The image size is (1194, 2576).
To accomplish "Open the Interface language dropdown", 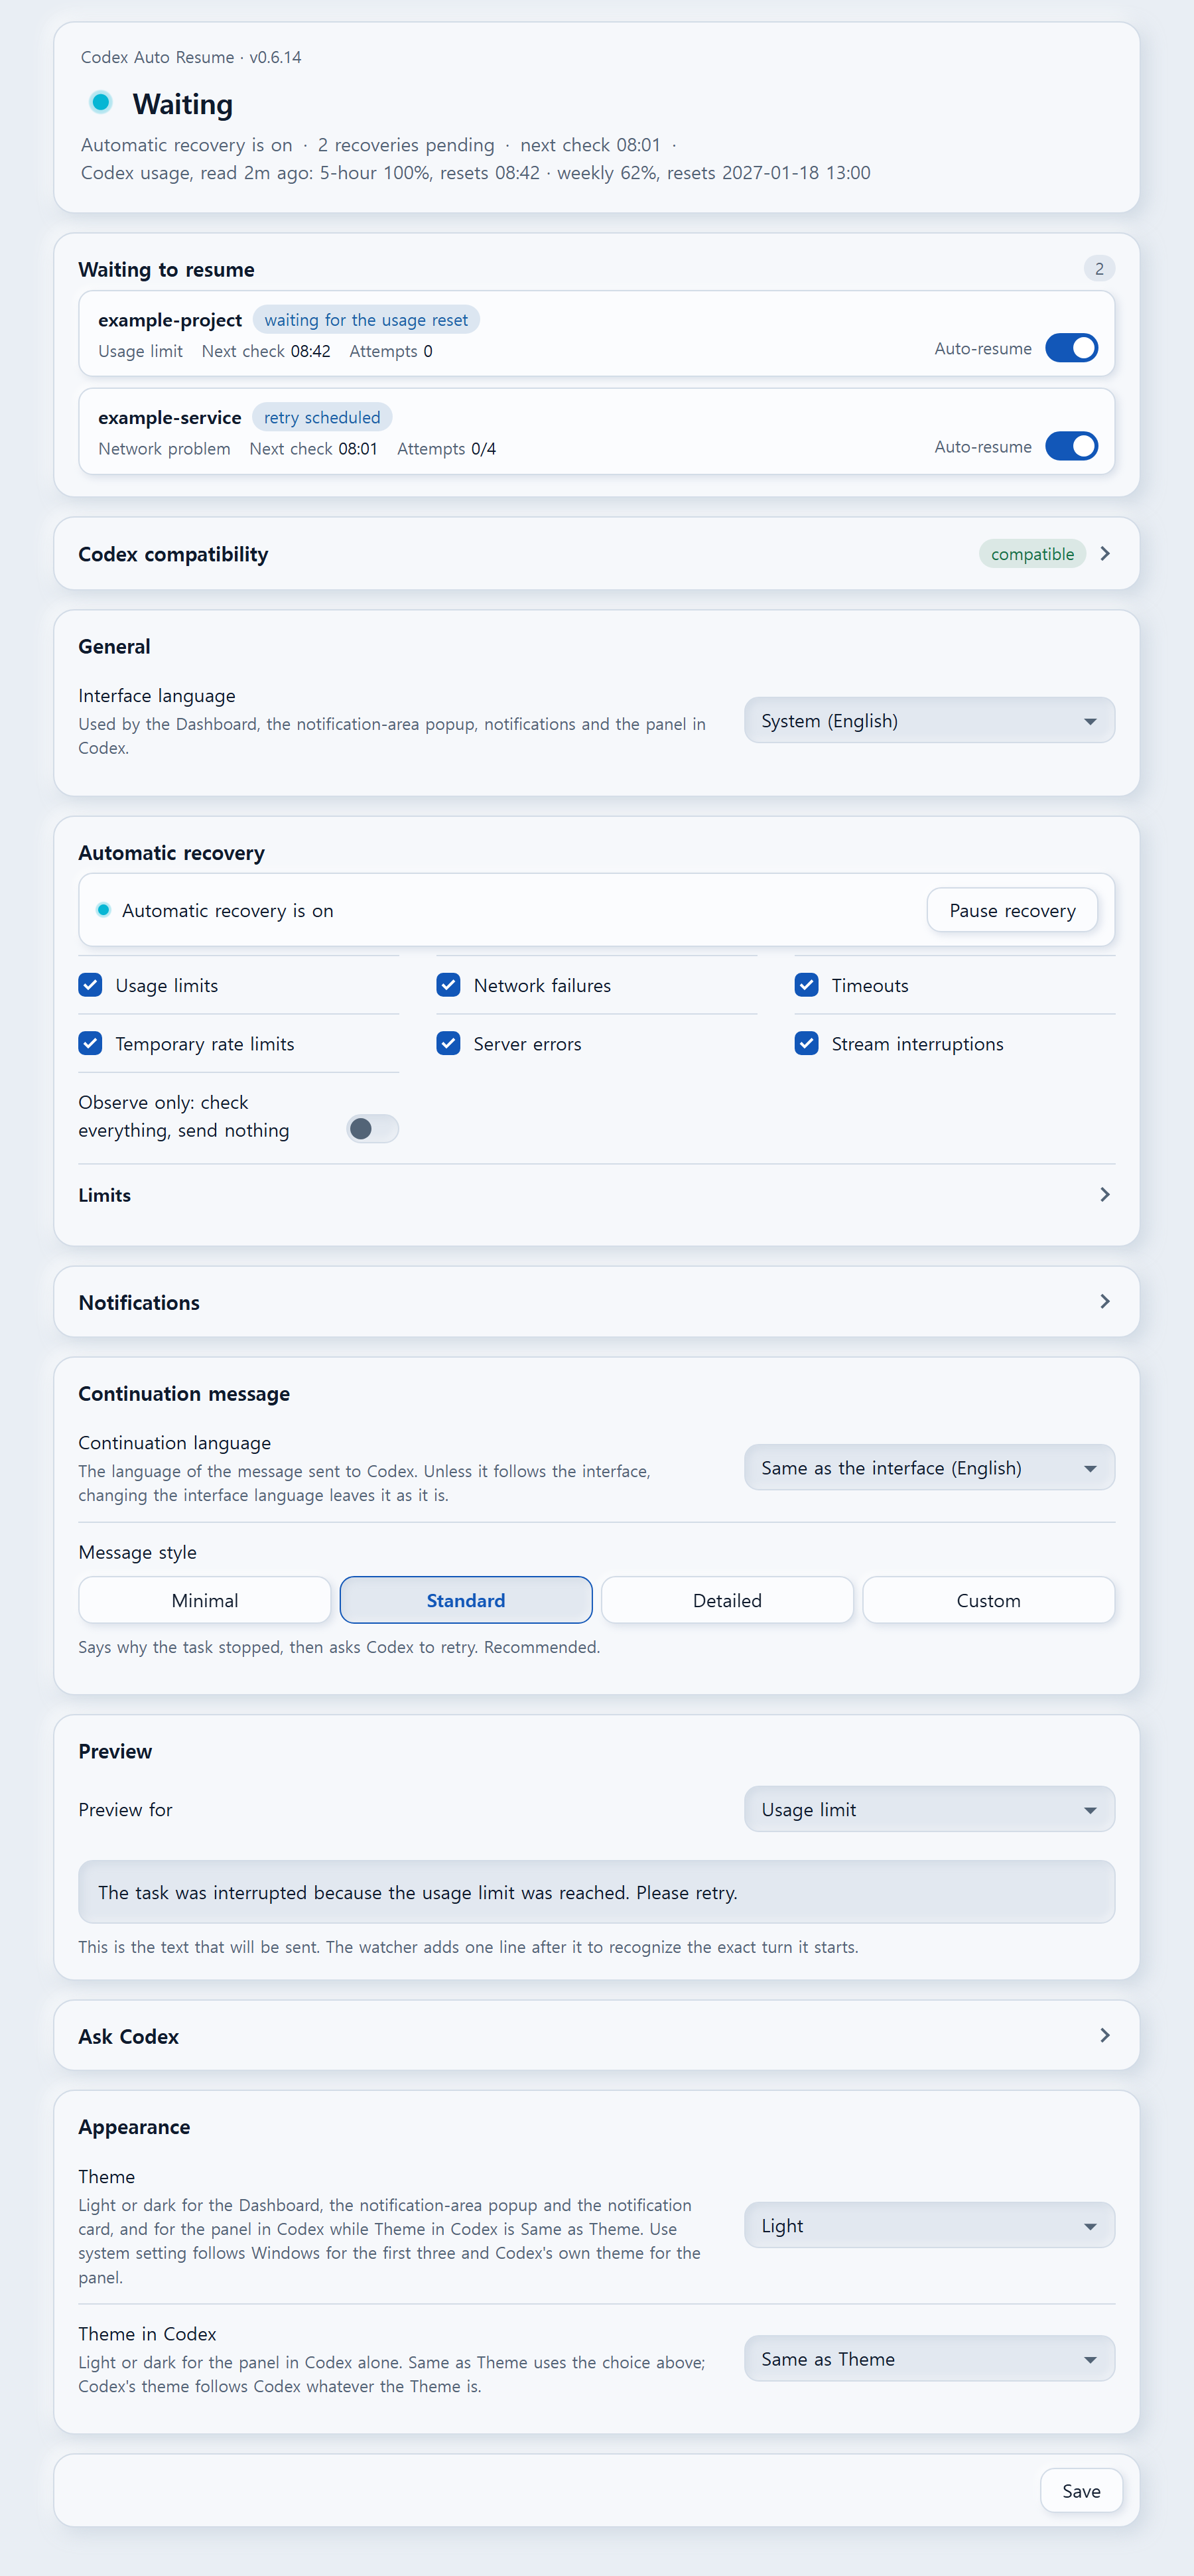I will coord(929,721).
